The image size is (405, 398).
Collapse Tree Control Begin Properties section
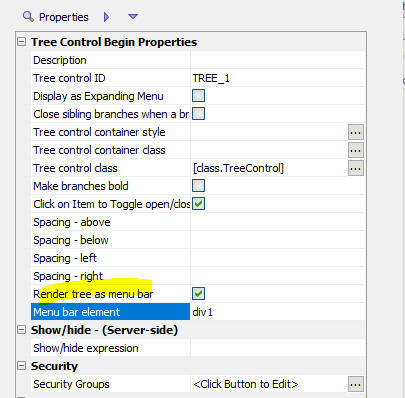tap(22, 42)
